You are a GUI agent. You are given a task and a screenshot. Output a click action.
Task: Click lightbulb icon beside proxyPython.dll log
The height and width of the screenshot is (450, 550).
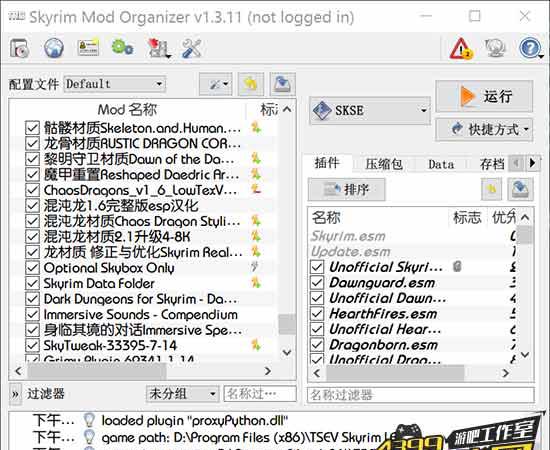[x=89, y=420]
